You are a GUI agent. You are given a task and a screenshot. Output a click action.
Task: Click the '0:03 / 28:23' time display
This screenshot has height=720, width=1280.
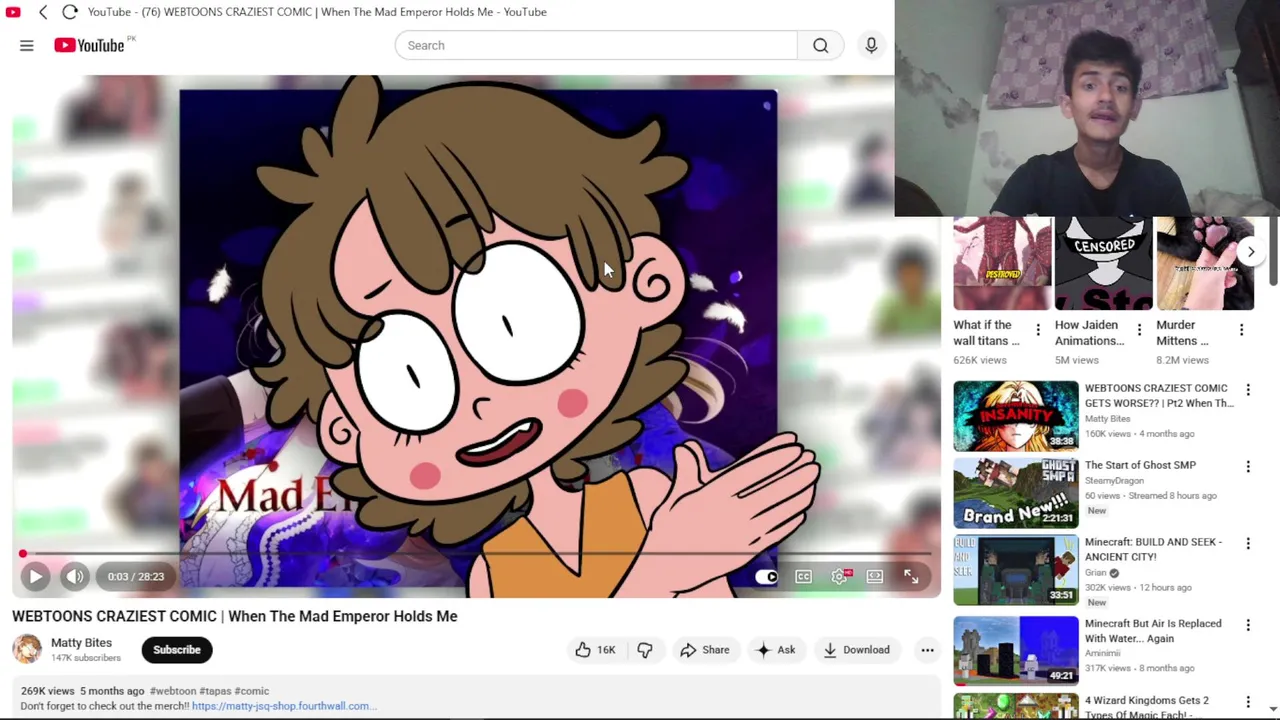point(136,576)
